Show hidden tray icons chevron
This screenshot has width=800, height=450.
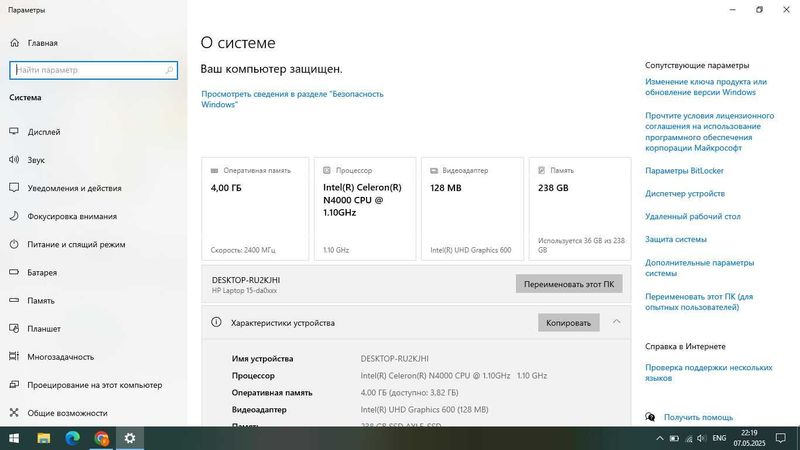pyautogui.click(x=660, y=438)
